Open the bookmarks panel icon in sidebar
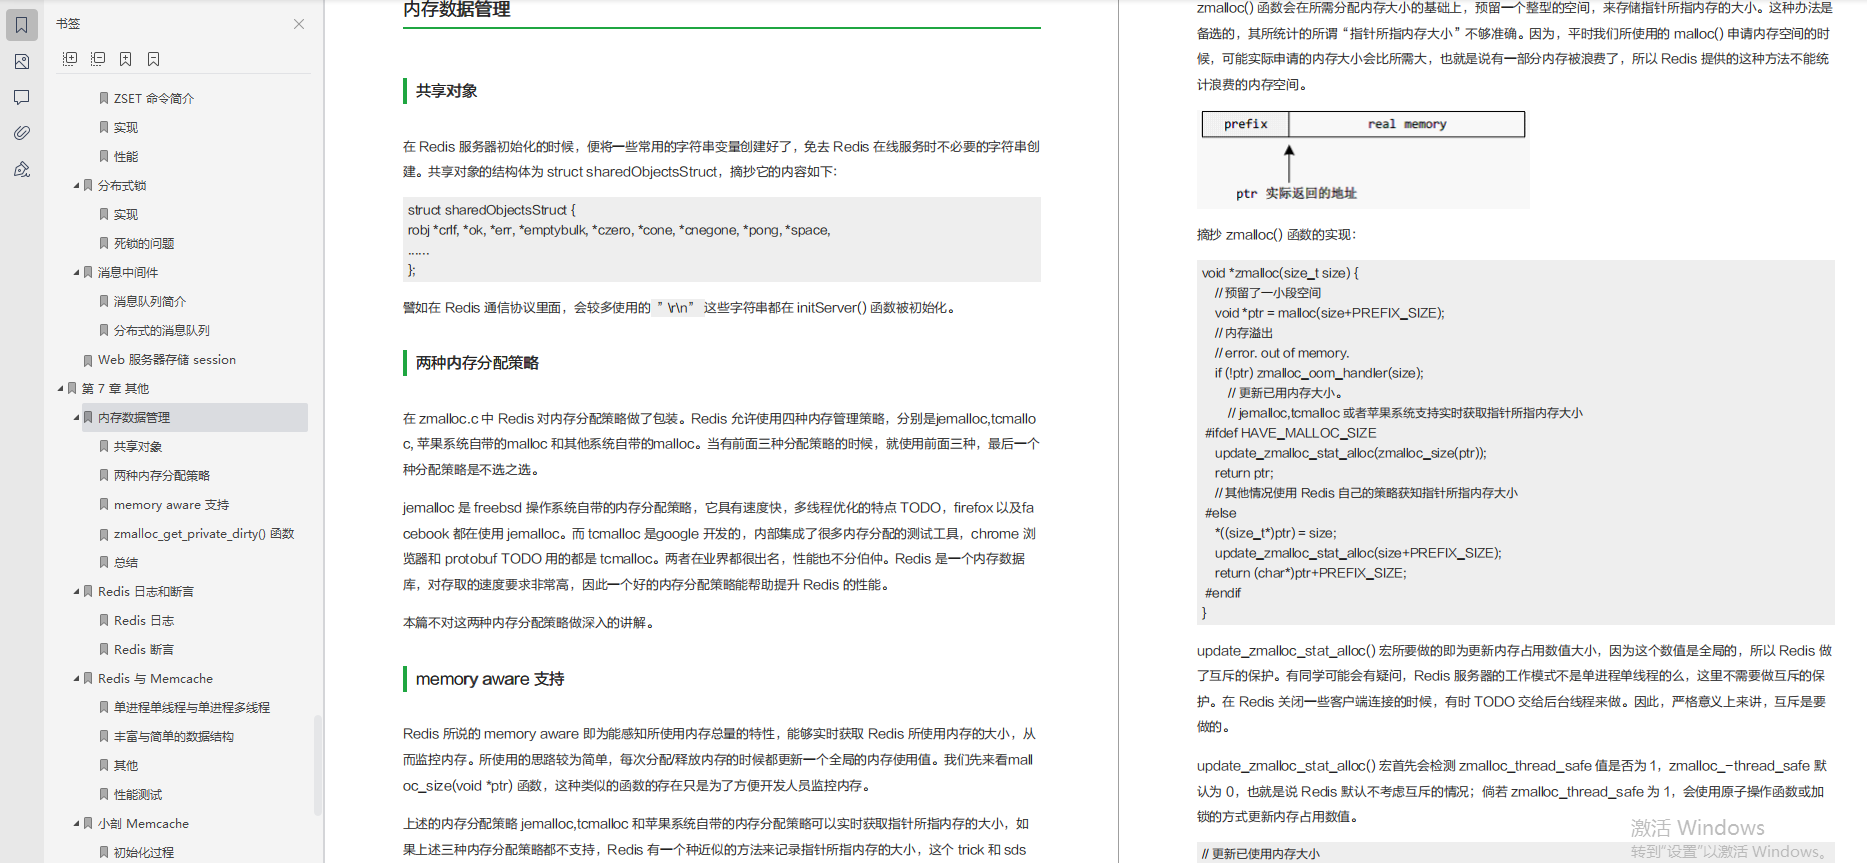Screen dimensions: 1867x863 21,25
